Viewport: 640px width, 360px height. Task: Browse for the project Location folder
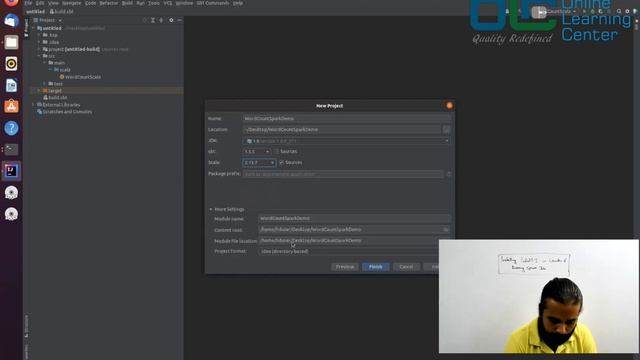tap(447, 129)
